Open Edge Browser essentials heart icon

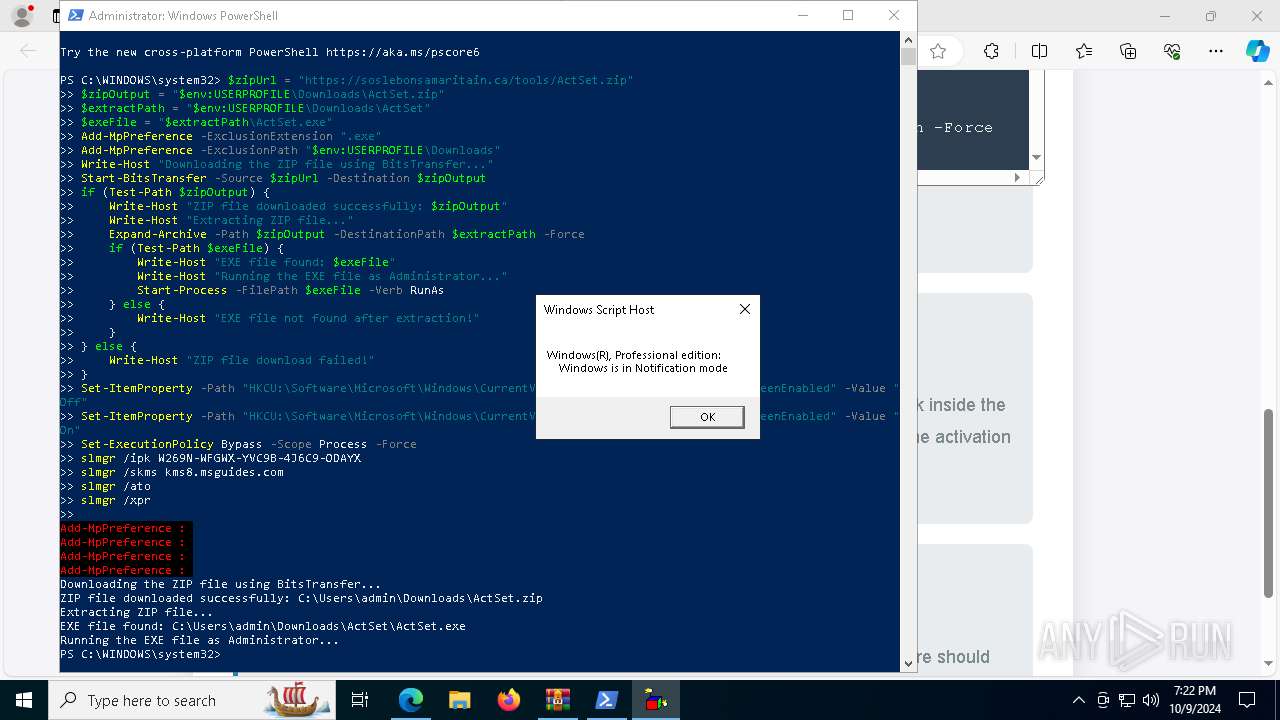(1172, 51)
